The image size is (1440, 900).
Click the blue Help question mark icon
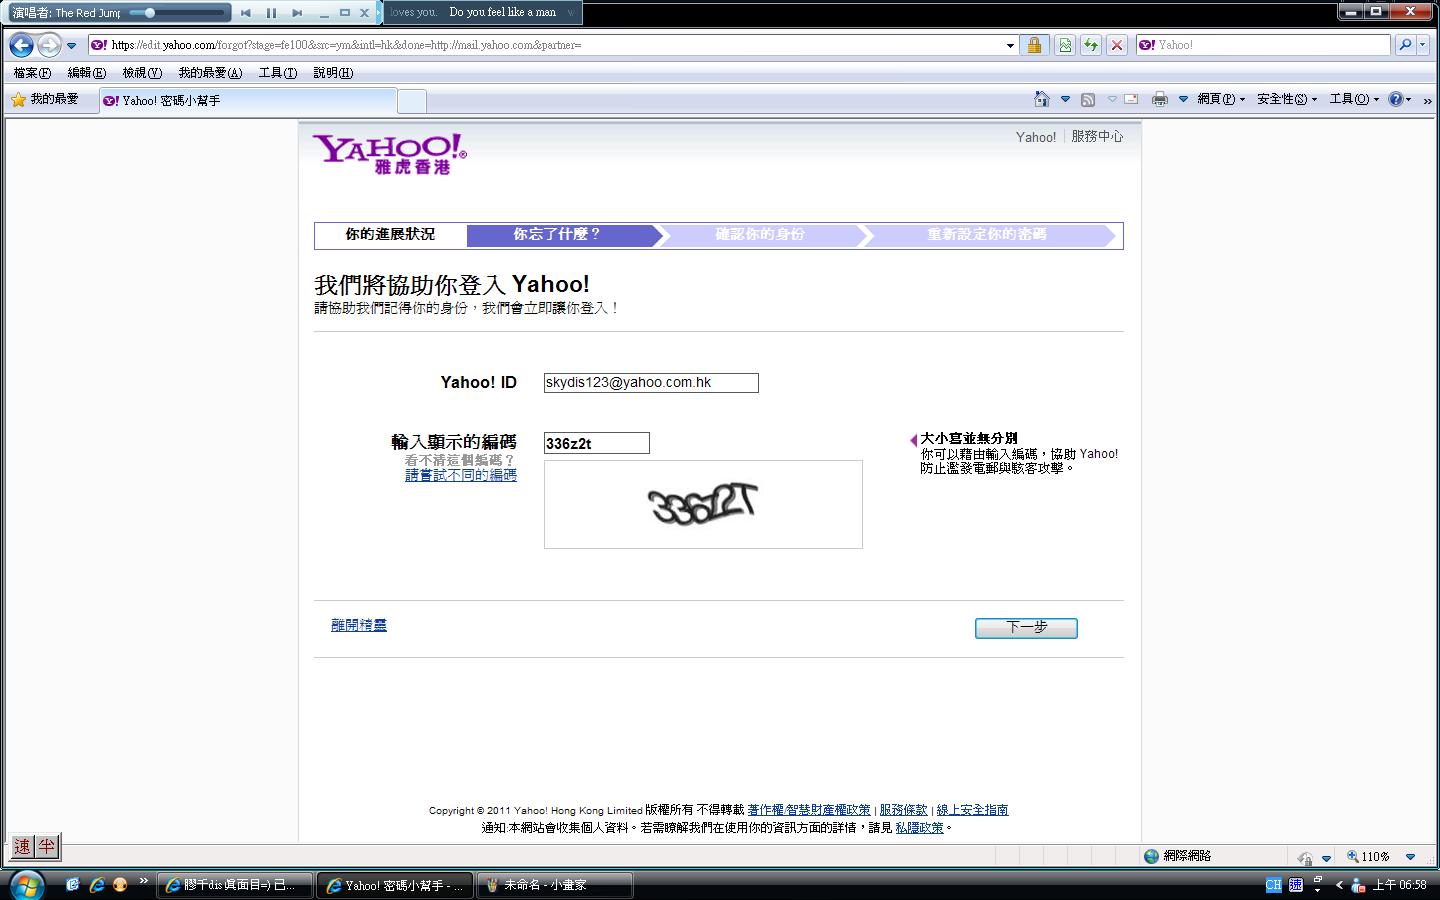click(x=1396, y=99)
